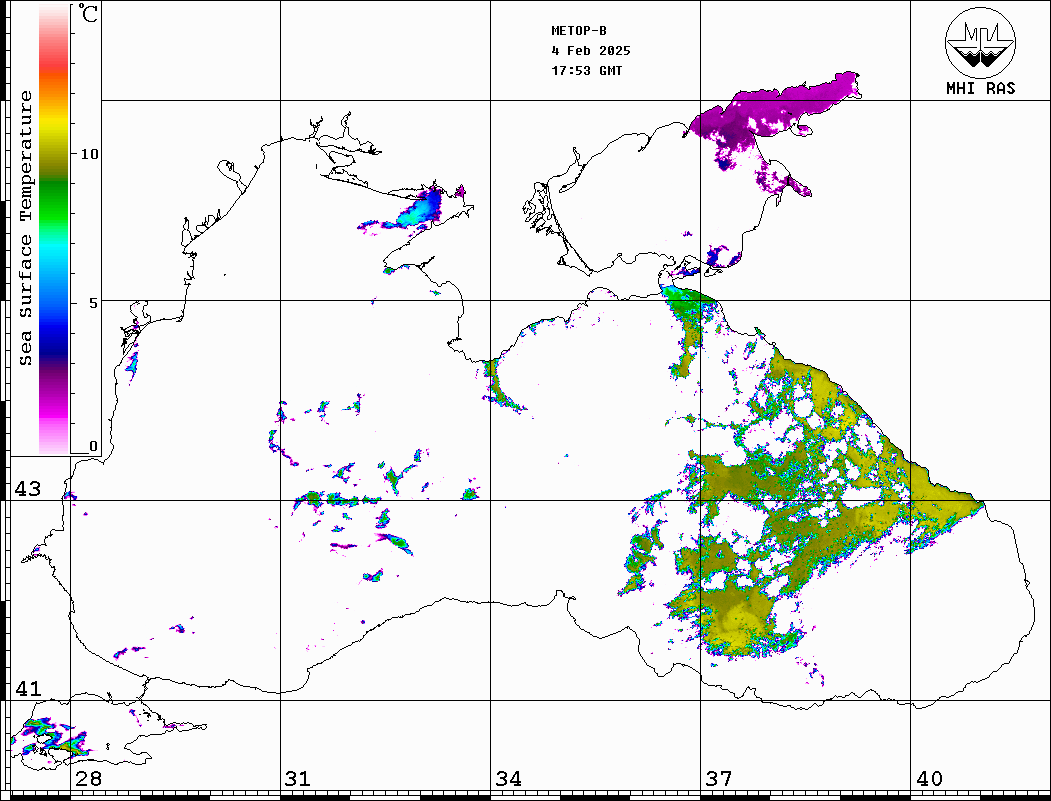This screenshot has height=801, width=1051.
Task: Click the 0 value on temperature scale
Action: point(93,446)
